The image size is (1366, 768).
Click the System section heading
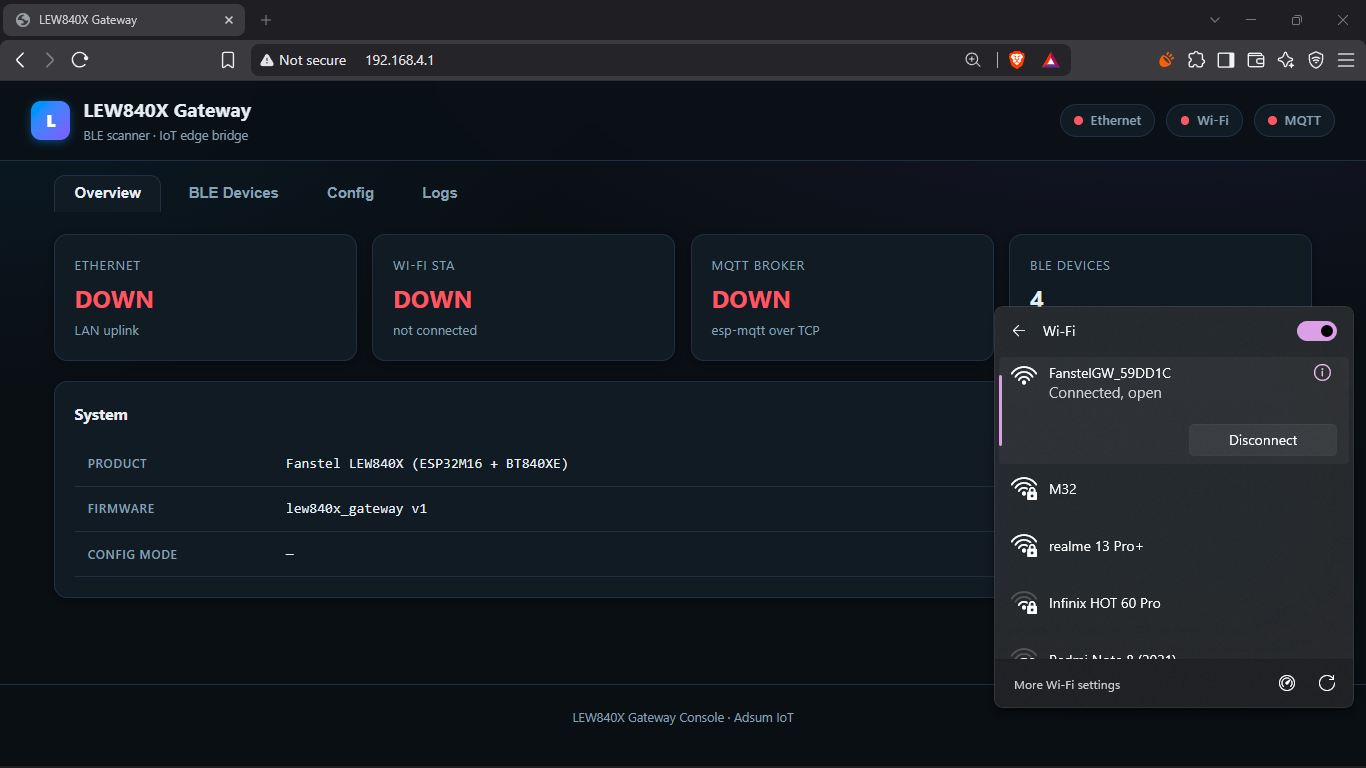click(x=101, y=415)
